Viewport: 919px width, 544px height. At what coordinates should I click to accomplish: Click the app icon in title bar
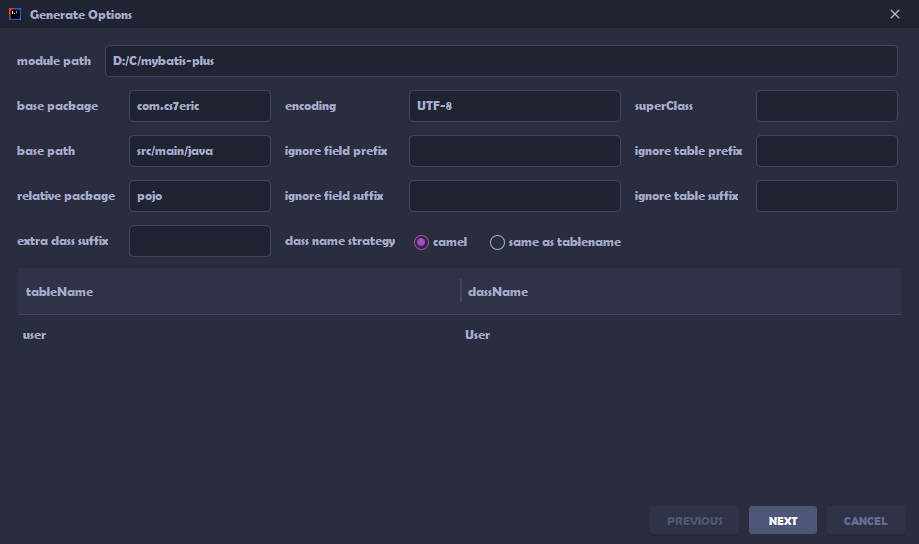coord(15,14)
